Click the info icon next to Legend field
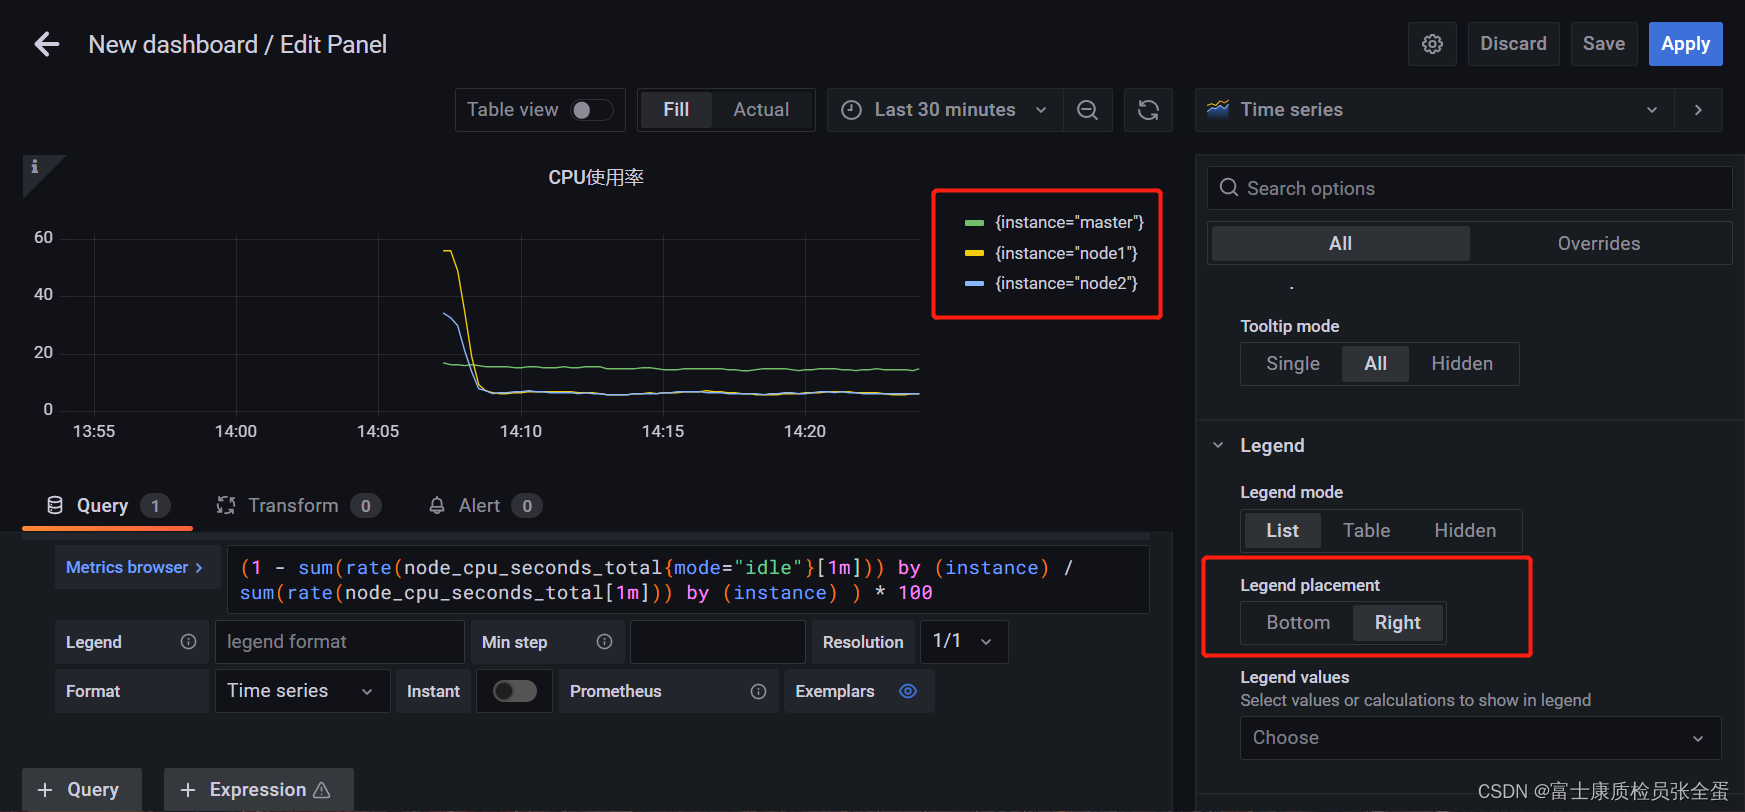This screenshot has height=812, width=1745. pyautogui.click(x=188, y=642)
